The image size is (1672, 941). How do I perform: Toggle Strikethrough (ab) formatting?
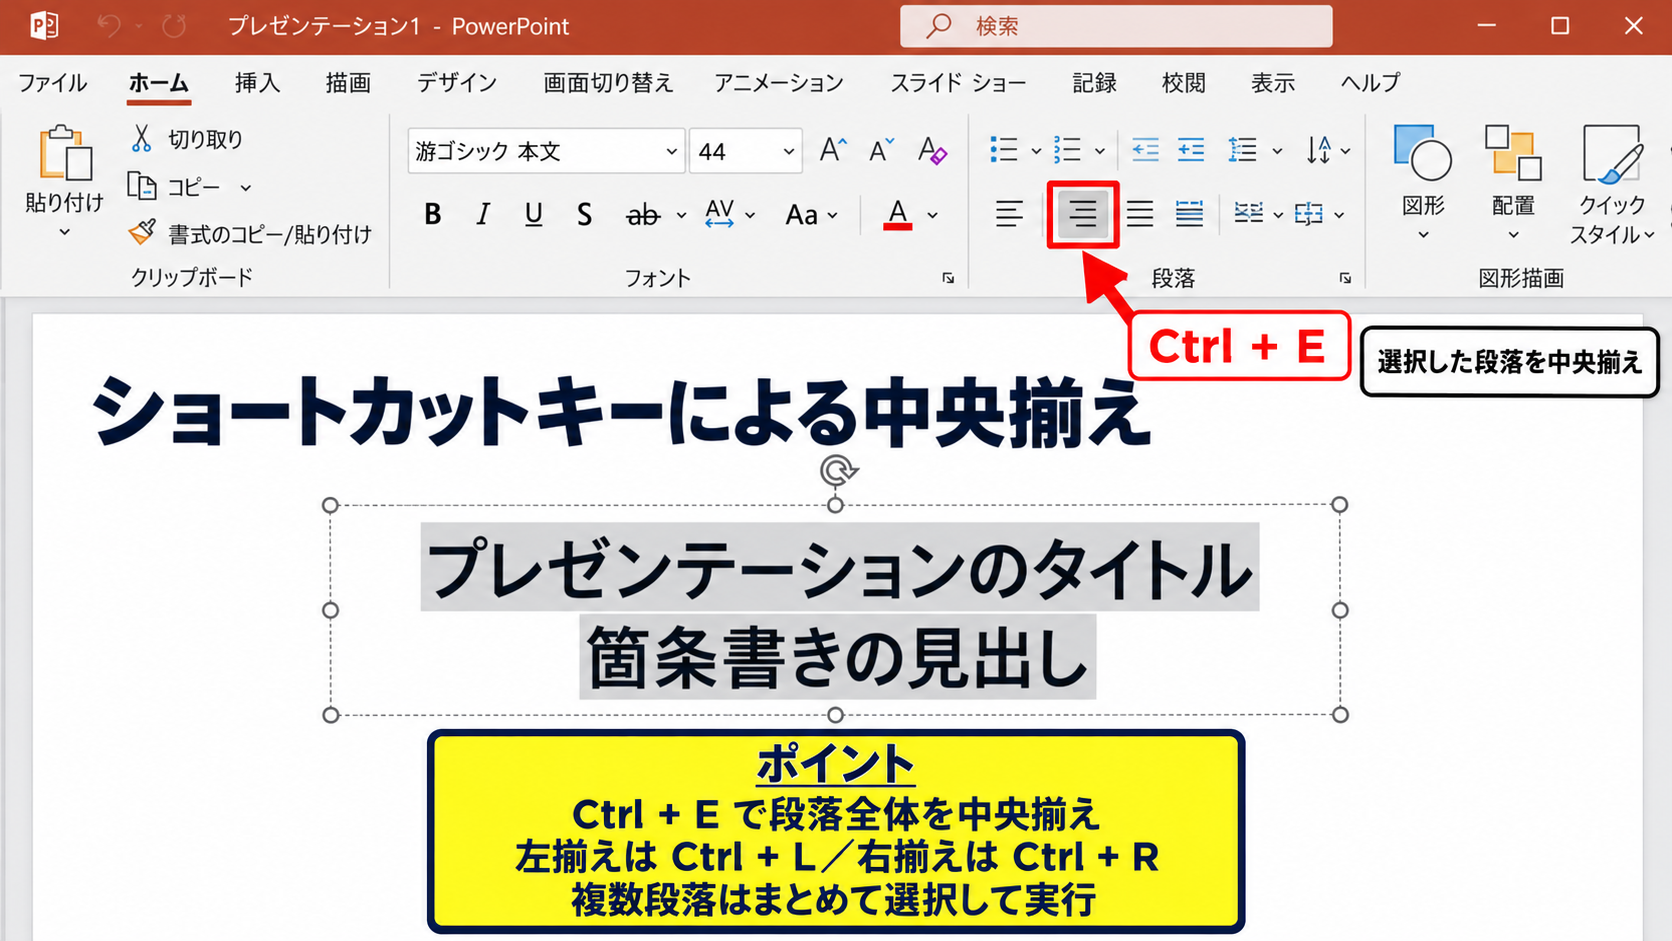pyautogui.click(x=642, y=214)
